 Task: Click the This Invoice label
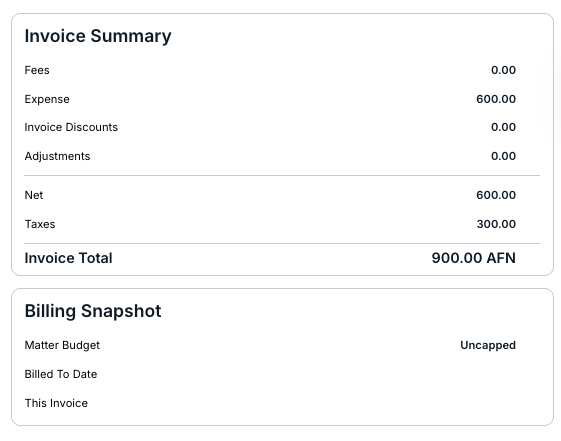[56, 403]
